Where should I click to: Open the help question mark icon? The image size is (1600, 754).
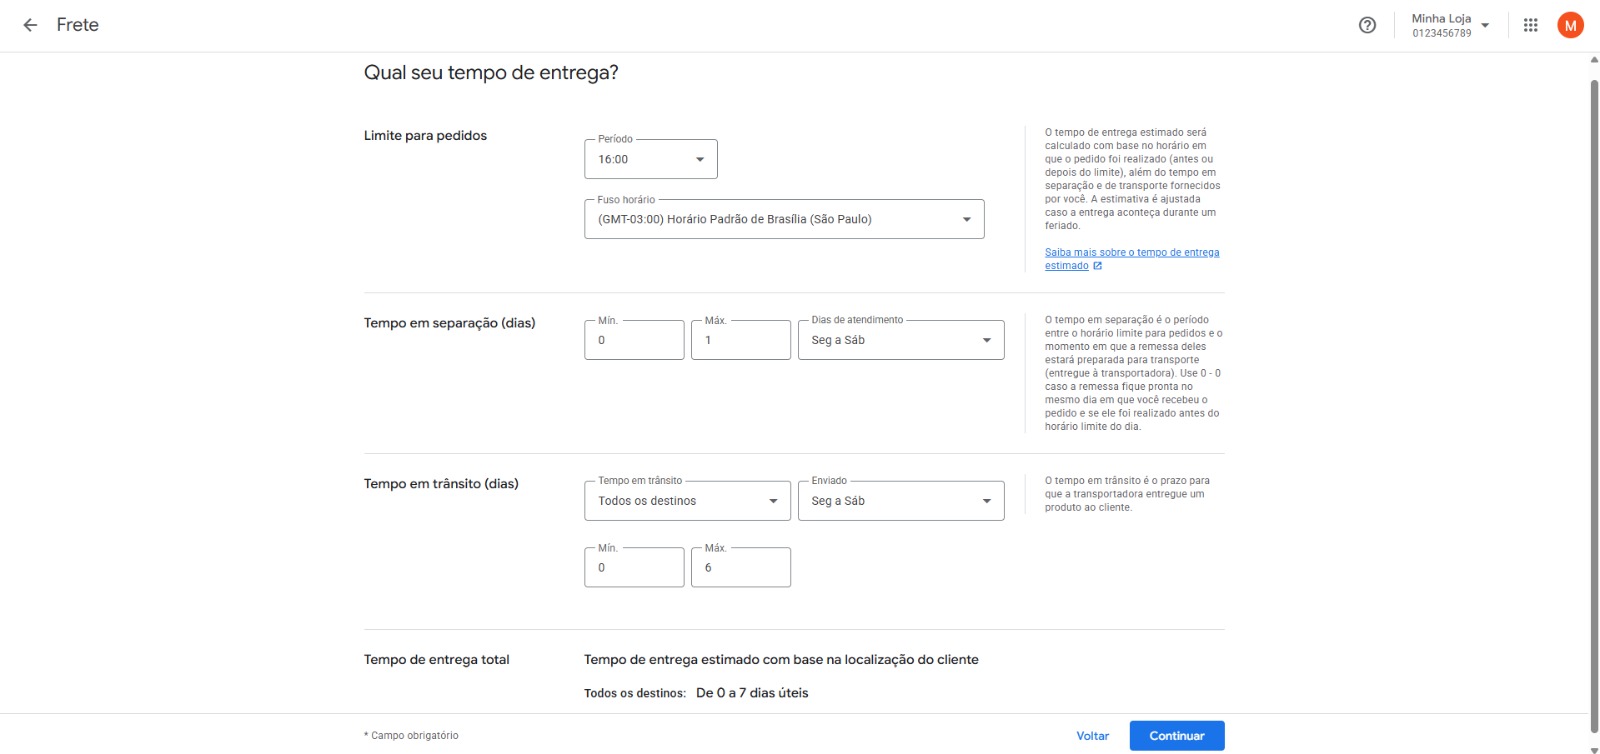[1367, 25]
